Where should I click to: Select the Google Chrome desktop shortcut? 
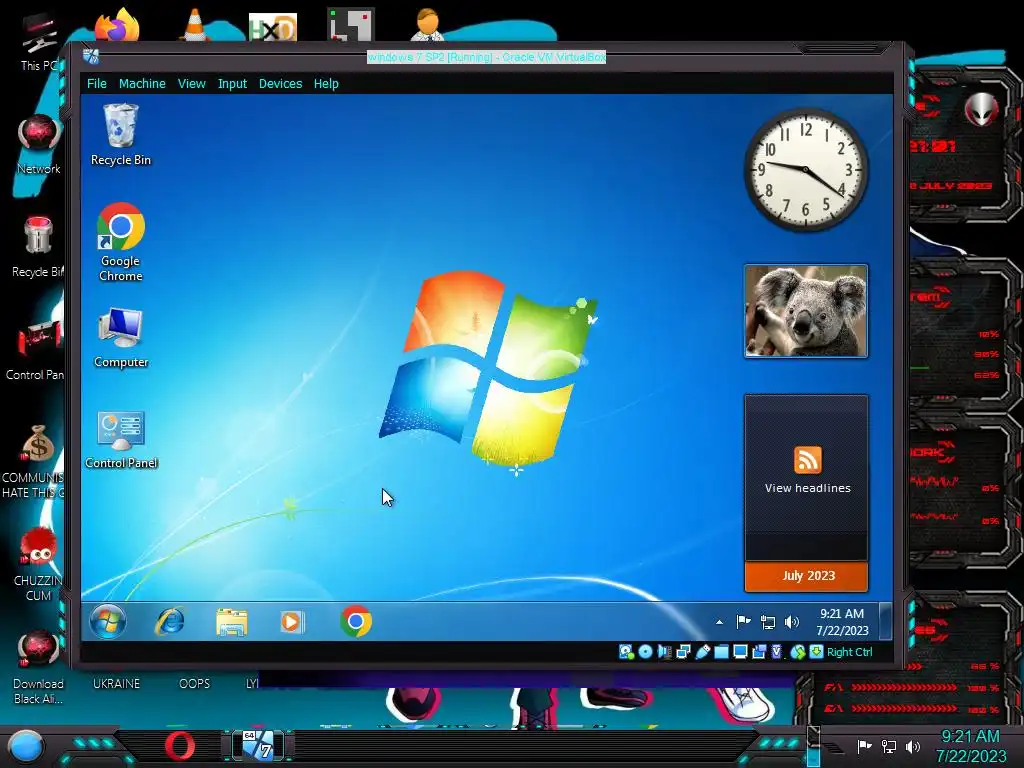pyautogui.click(x=120, y=242)
